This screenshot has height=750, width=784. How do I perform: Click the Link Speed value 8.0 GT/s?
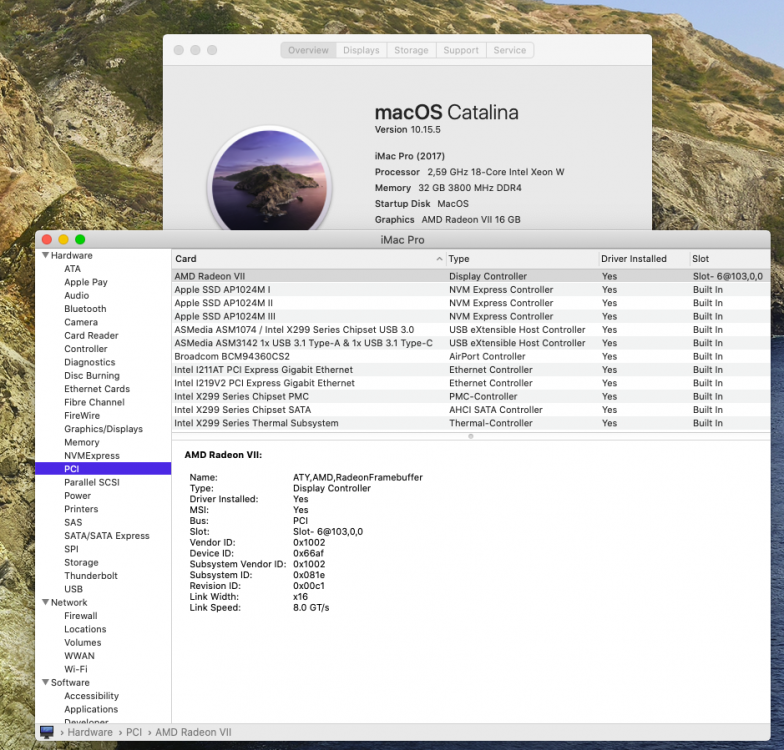[x=311, y=608]
